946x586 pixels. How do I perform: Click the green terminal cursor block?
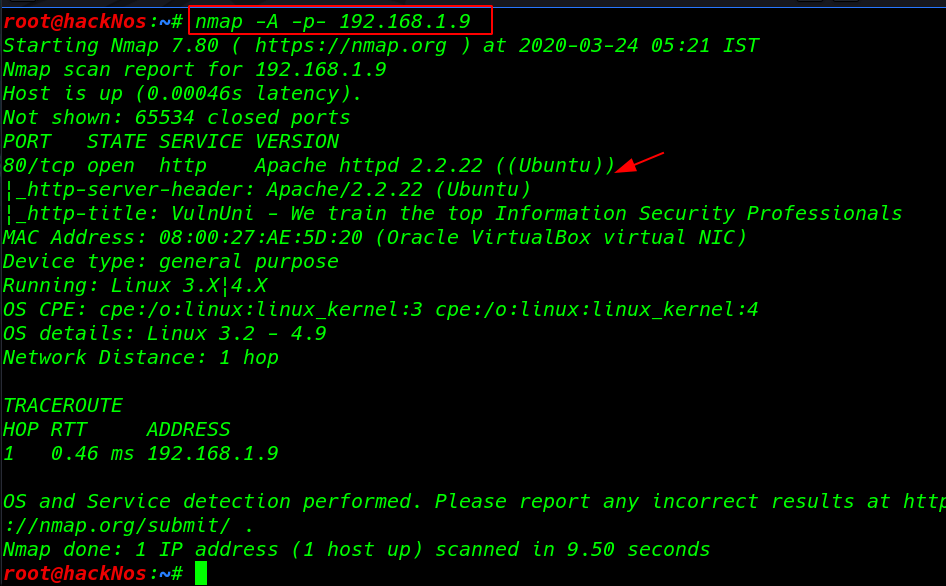pyautogui.click(x=201, y=573)
